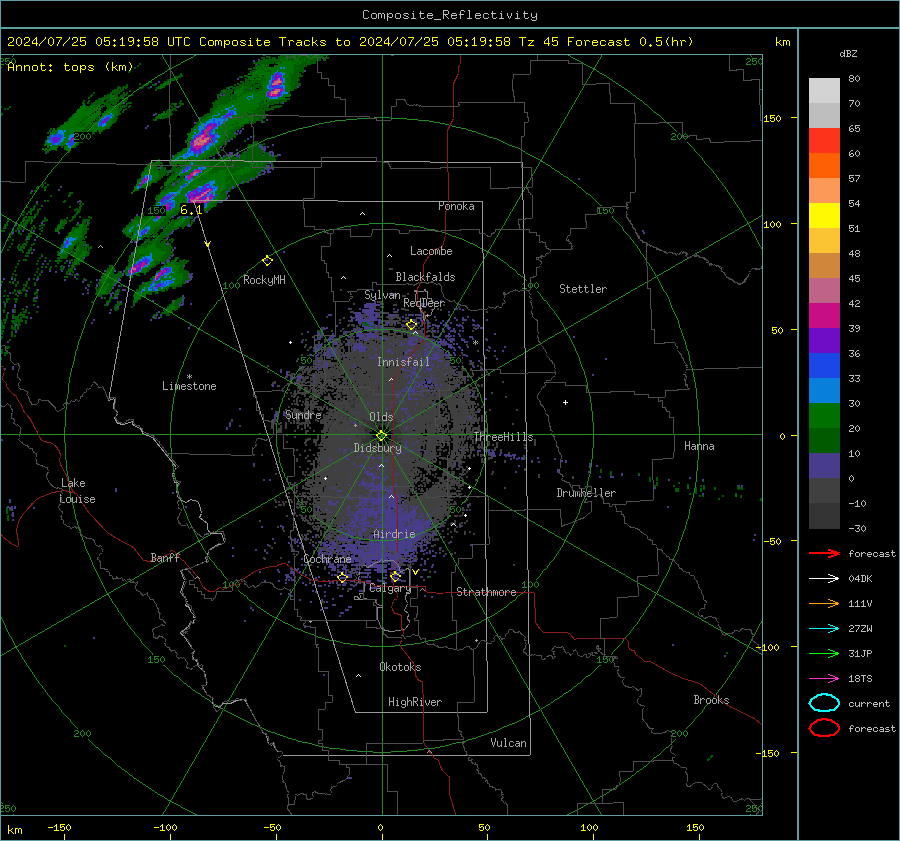The width and height of the screenshot is (900, 841).
Task: Click the white plus marker west of Hanna
Action: (x=565, y=402)
